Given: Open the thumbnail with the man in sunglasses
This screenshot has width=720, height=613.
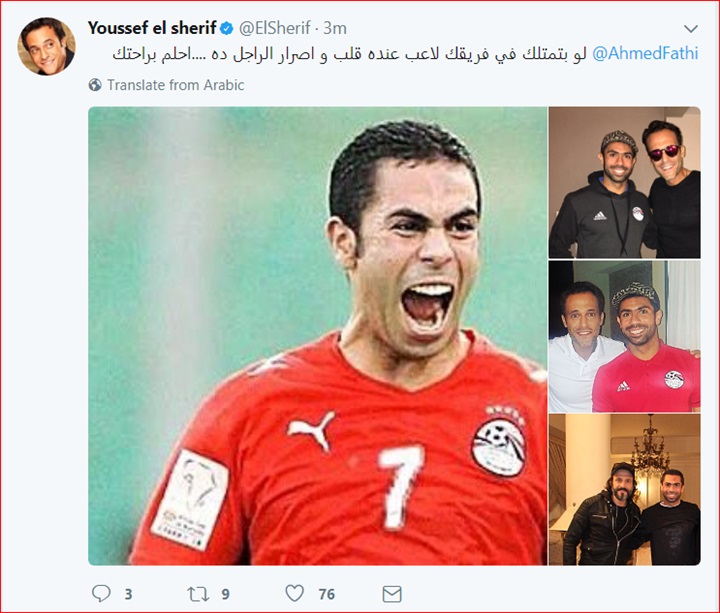Looking at the screenshot, I should pyautogui.click(x=624, y=182).
